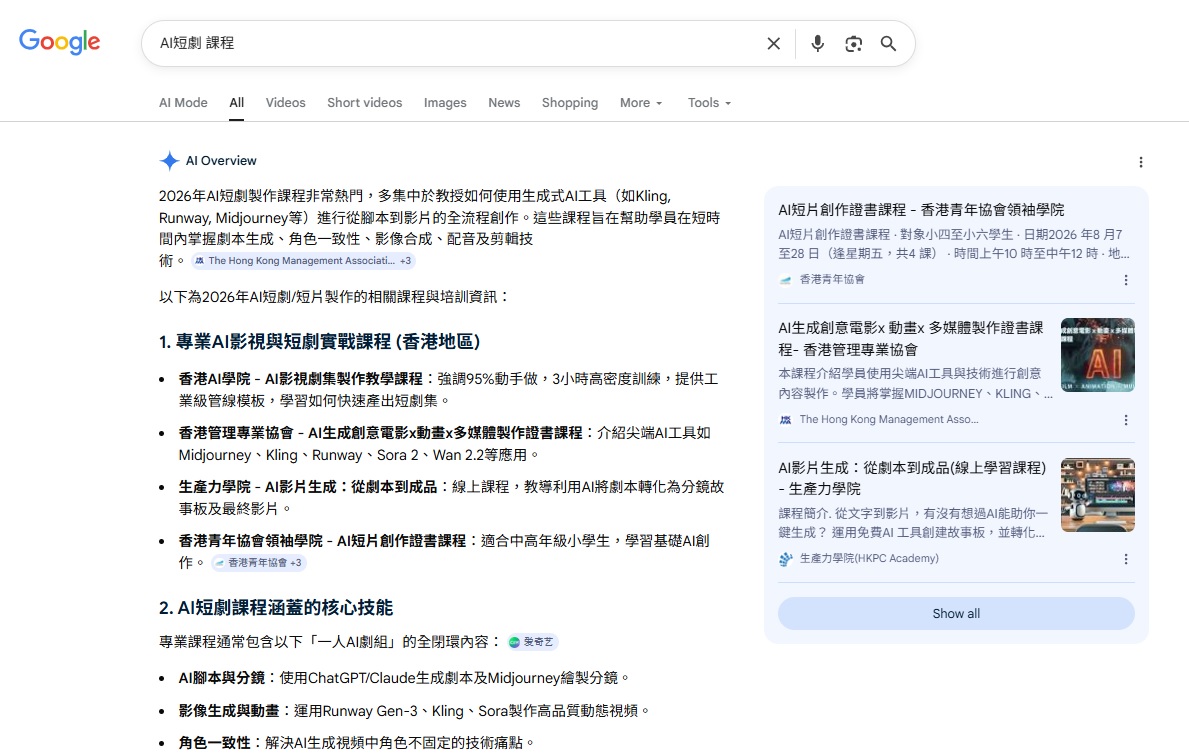Click 角色一致性 bullet text
Screen dimensions: 1189x755
(215, 743)
